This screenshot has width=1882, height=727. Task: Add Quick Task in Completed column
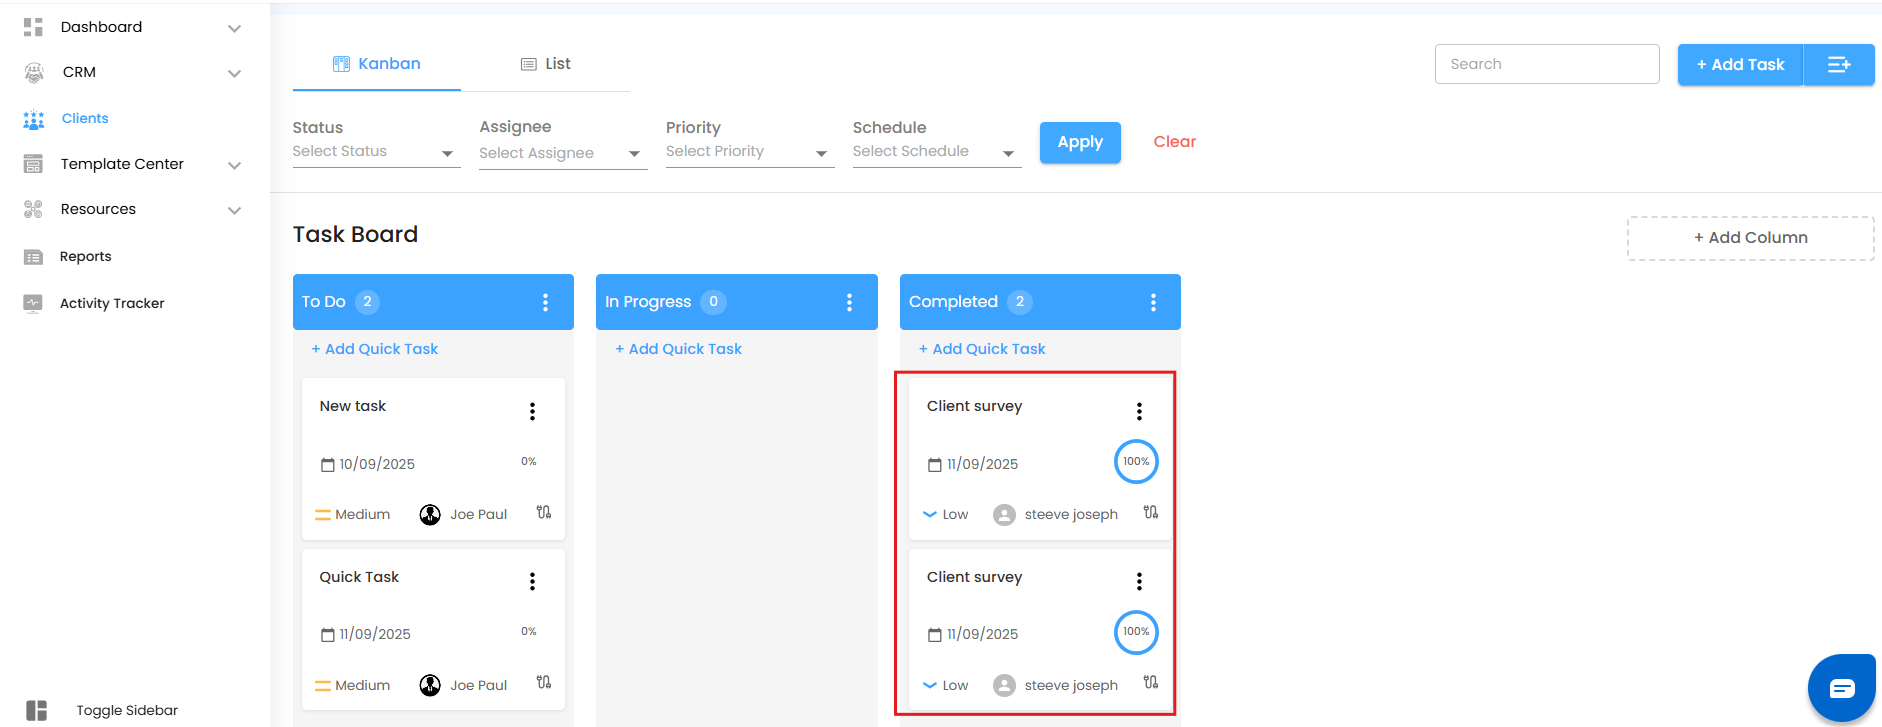982,349
